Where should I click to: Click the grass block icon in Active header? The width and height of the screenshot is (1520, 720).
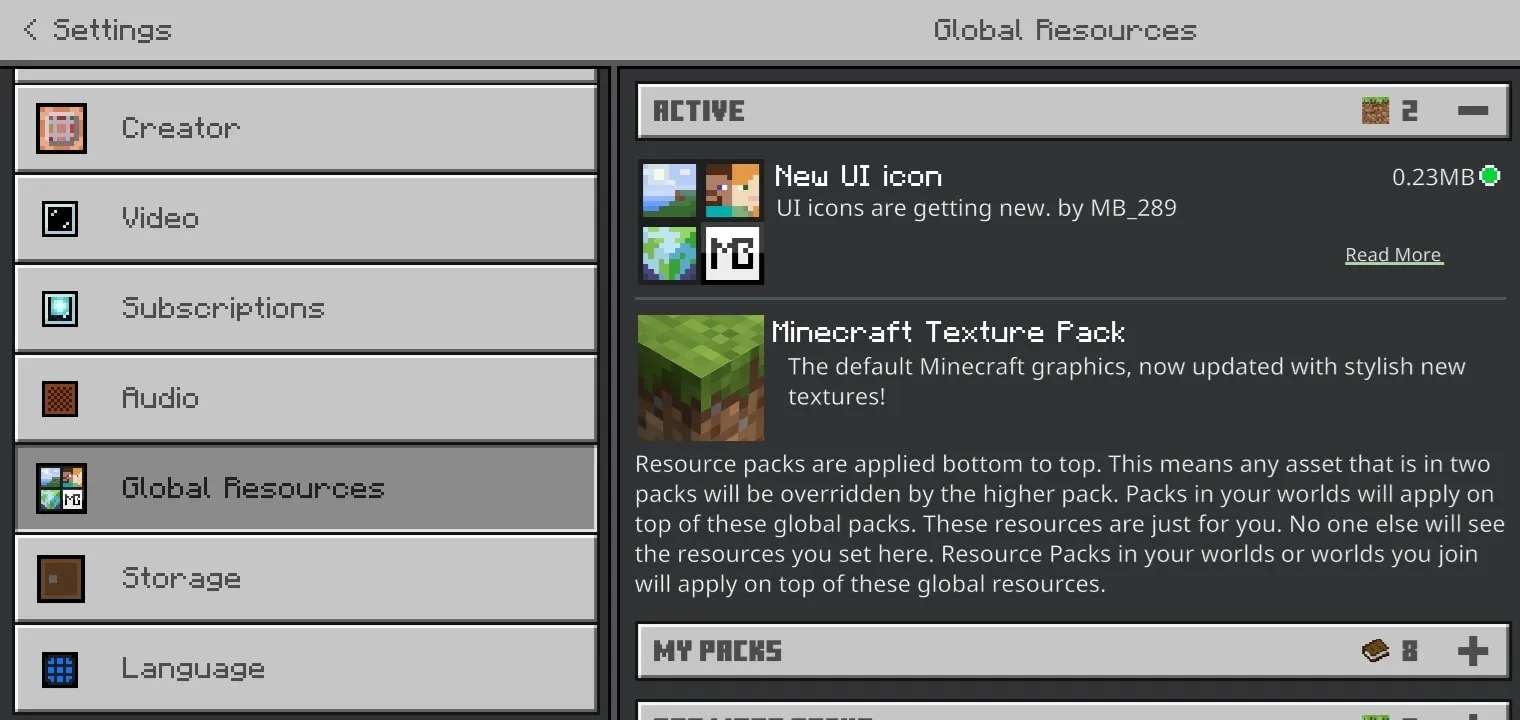1375,110
